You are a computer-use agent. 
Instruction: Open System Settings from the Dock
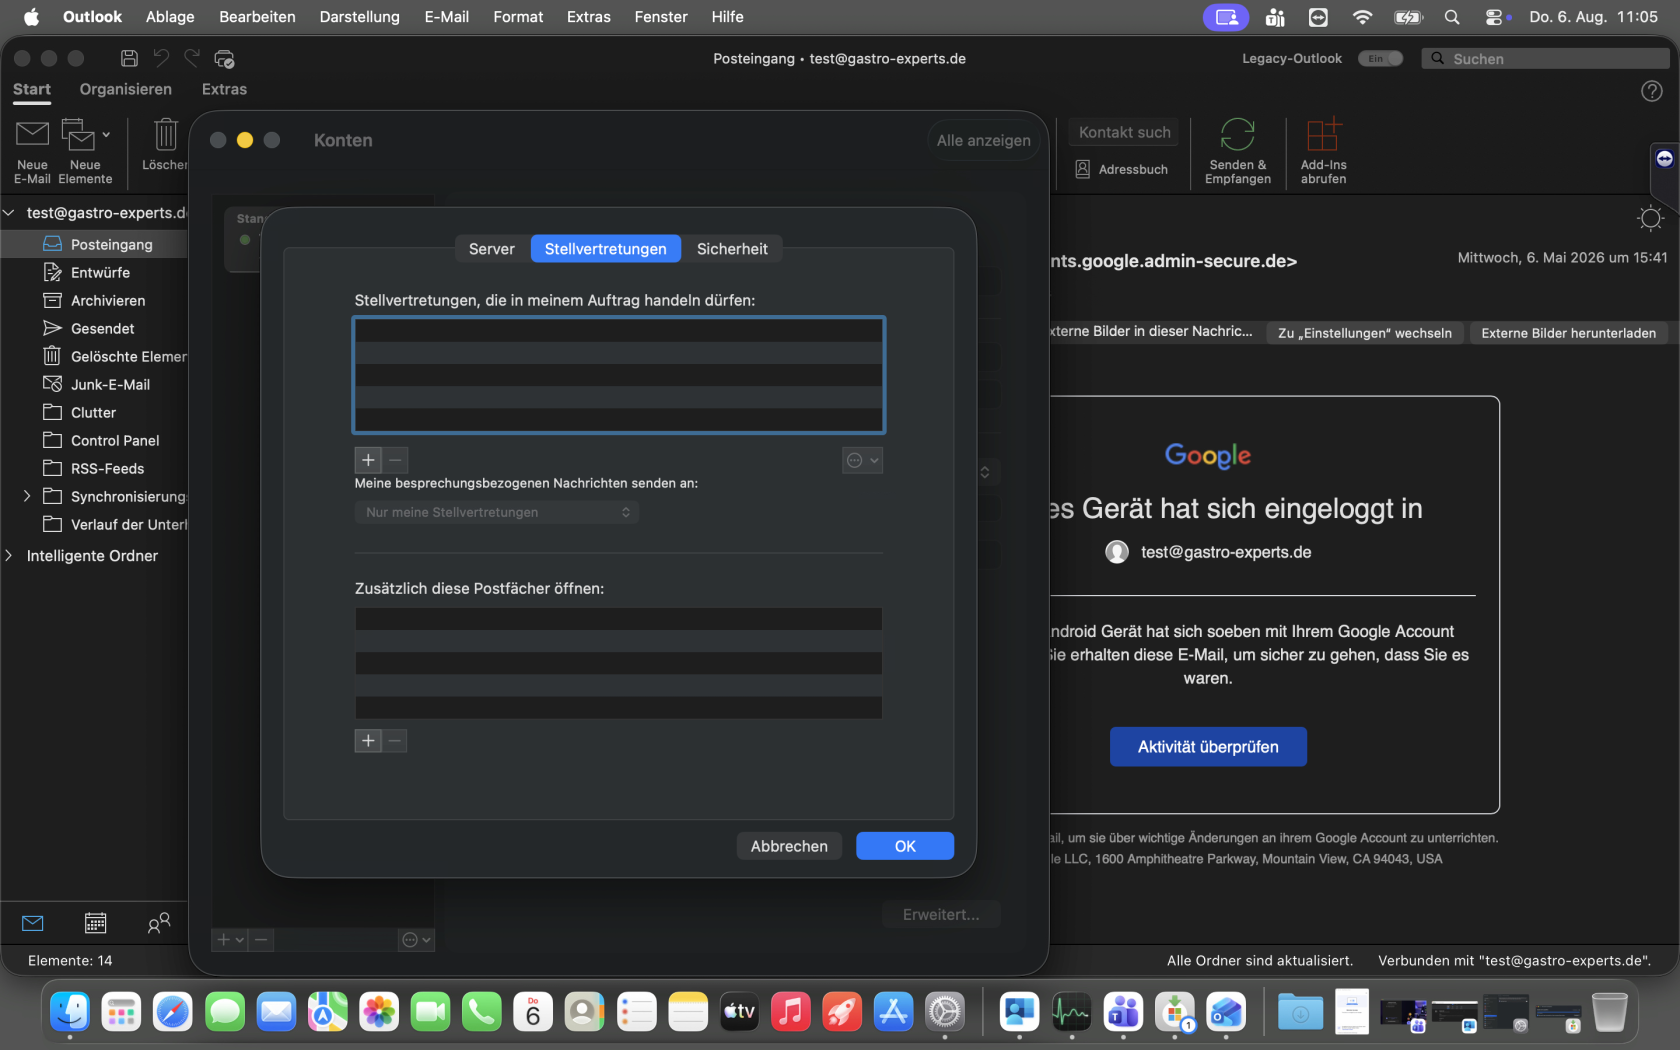(944, 1013)
